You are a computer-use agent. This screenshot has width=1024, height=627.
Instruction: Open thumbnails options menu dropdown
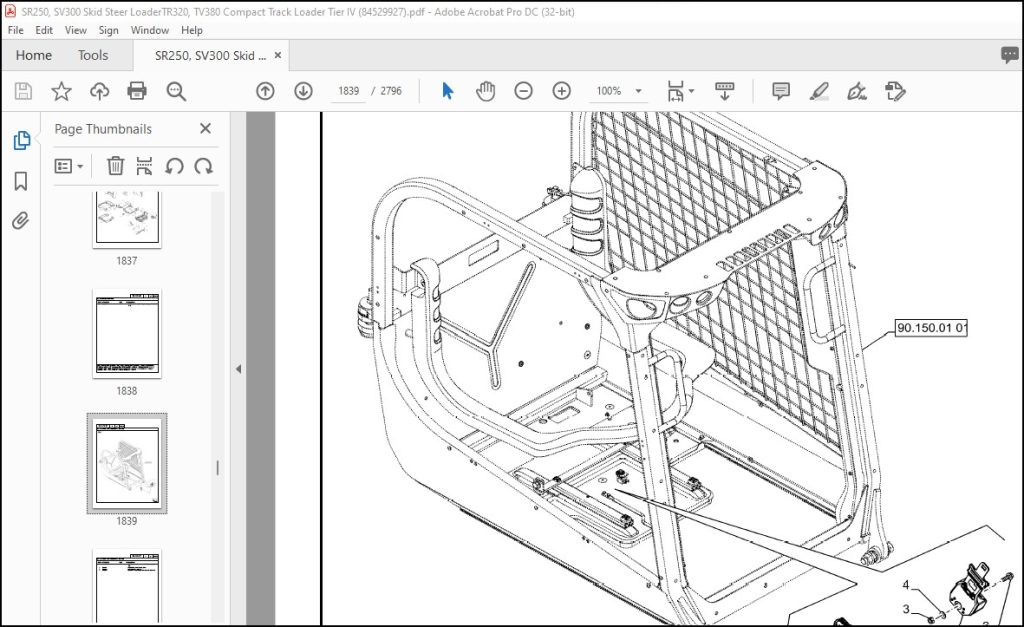[69, 166]
